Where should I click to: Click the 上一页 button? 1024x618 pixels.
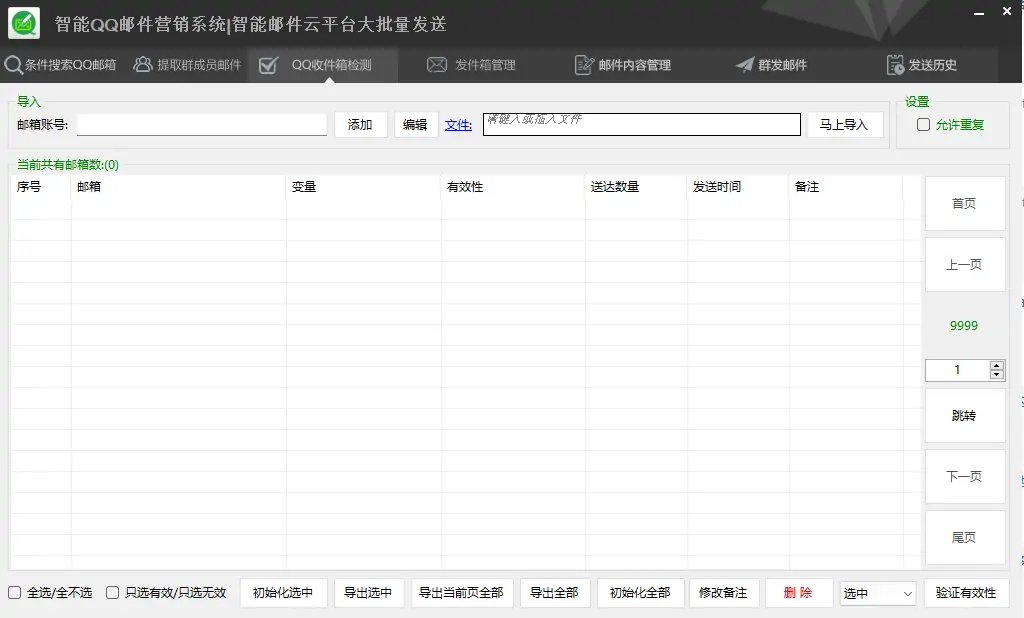[x=965, y=265]
